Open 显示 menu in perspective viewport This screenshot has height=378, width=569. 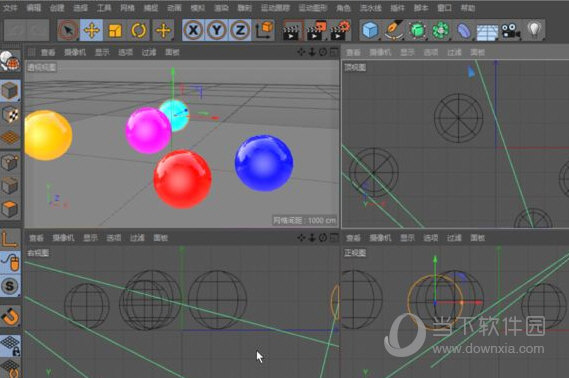[102, 53]
